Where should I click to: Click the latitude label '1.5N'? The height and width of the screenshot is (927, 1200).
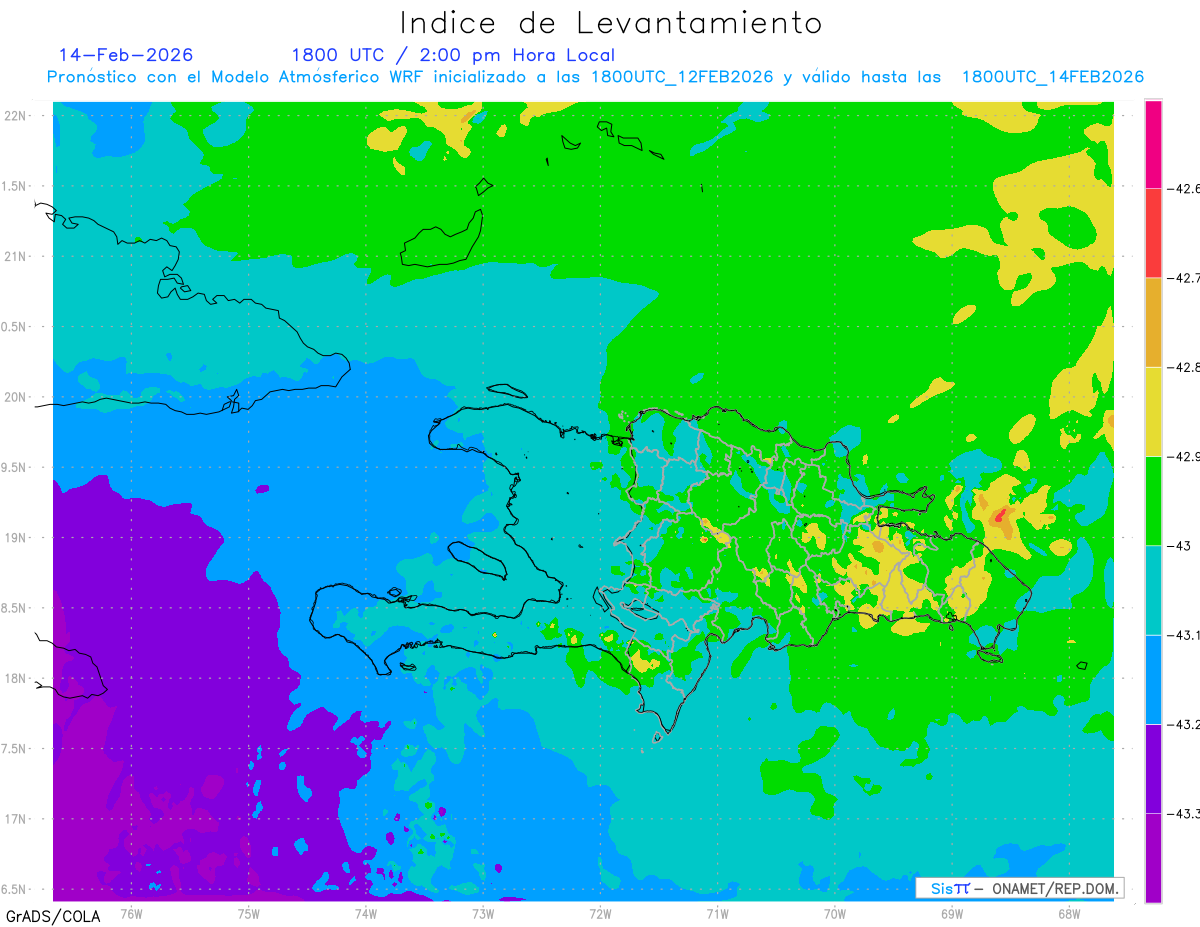pyautogui.click(x=15, y=186)
